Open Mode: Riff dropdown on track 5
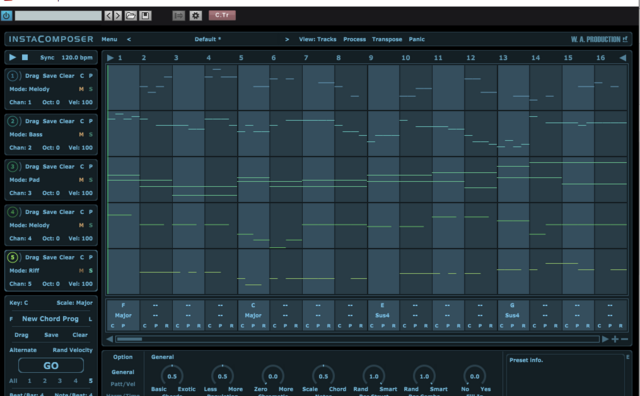Image resolution: width=640 pixels, height=396 pixels. click(x=24, y=270)
